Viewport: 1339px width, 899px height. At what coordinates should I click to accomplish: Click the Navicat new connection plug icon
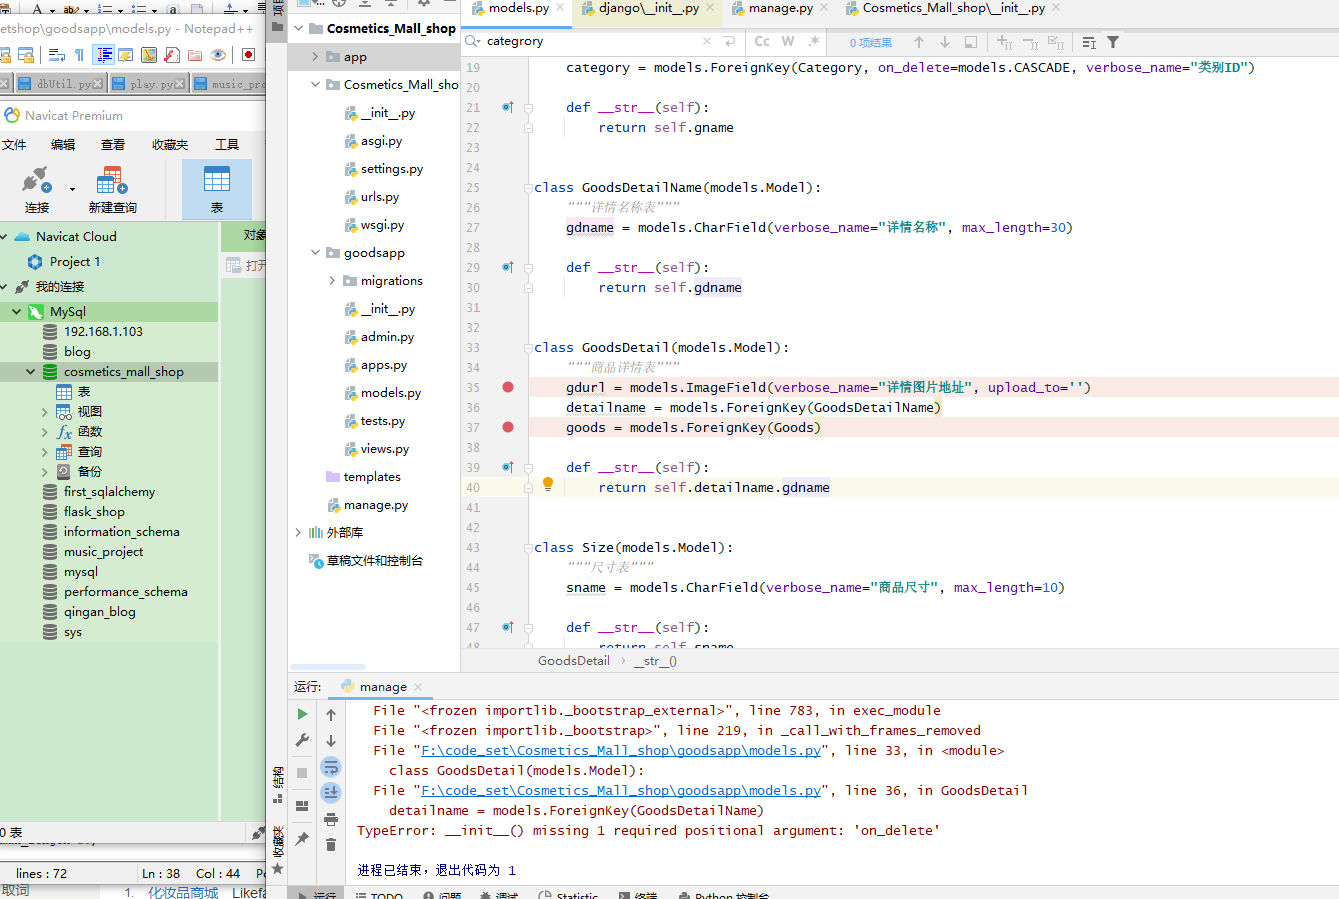click(x=35, y=181)
